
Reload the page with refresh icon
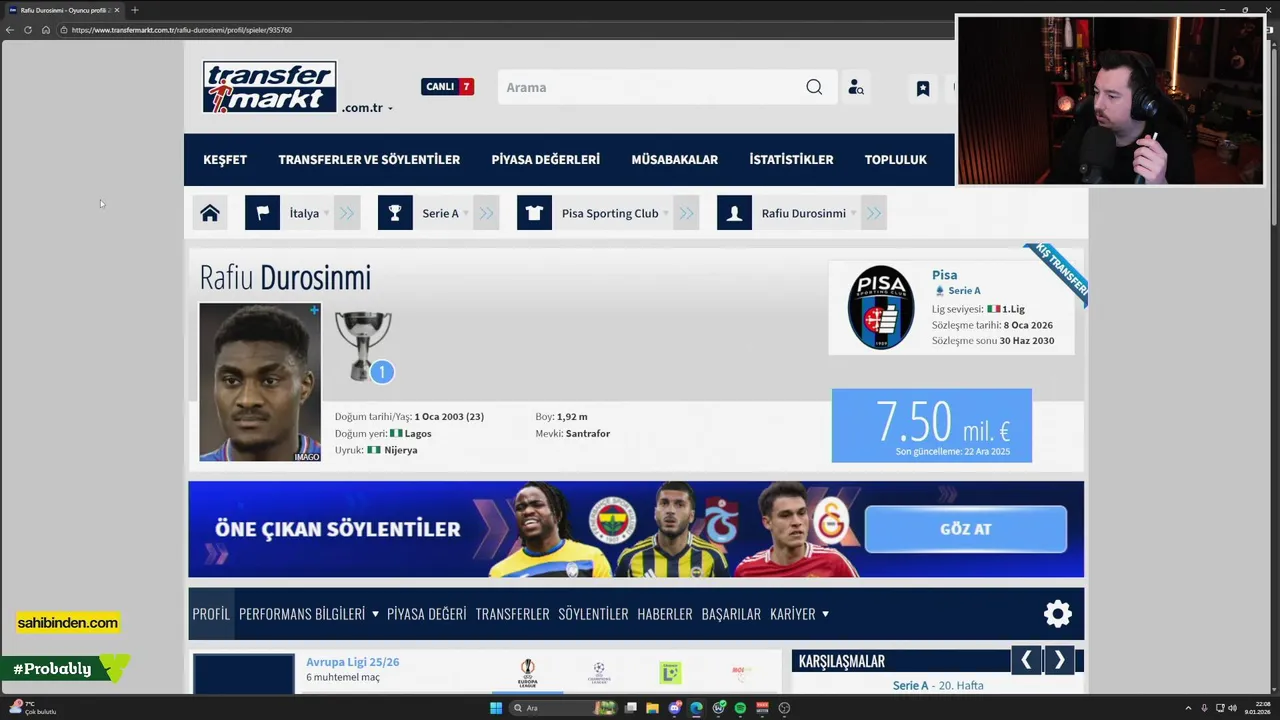(27, 30)
